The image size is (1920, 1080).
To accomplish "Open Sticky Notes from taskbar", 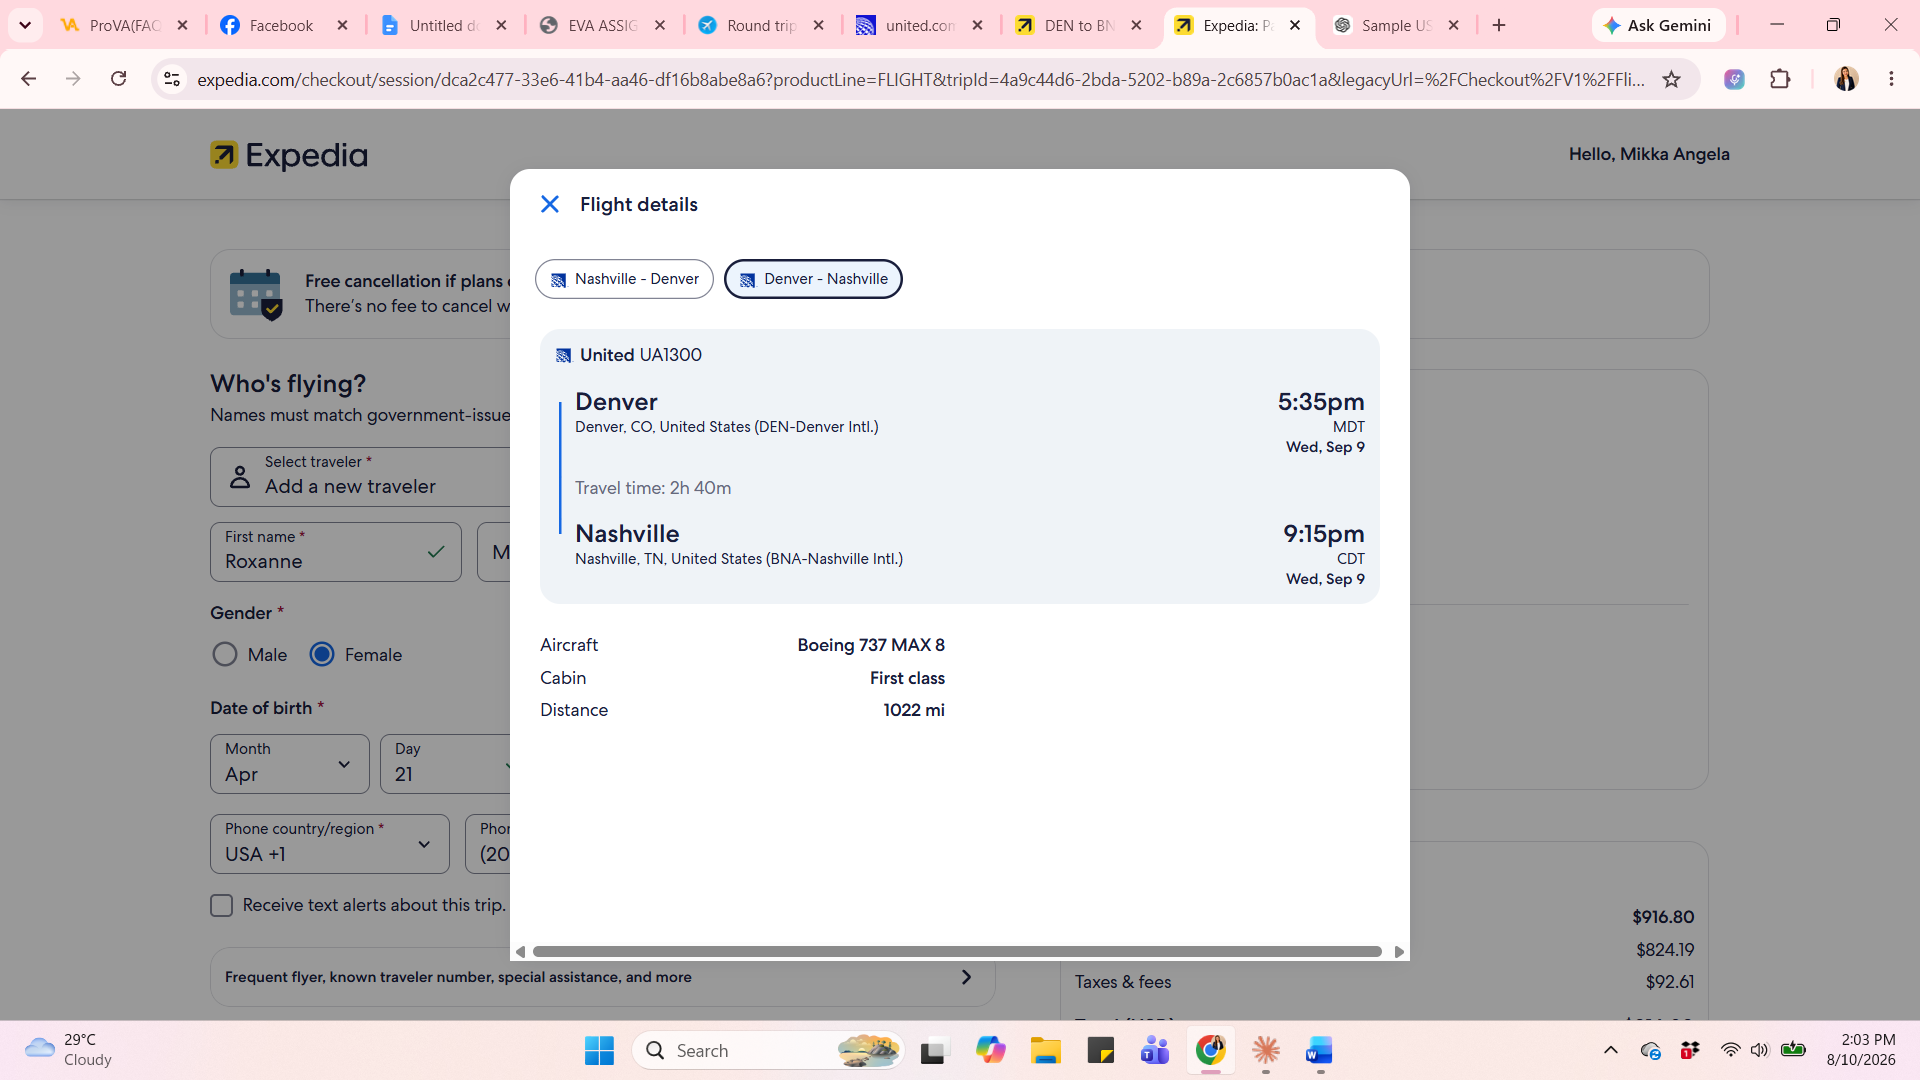I will pyautogui.click(x=1101, y=1051).
